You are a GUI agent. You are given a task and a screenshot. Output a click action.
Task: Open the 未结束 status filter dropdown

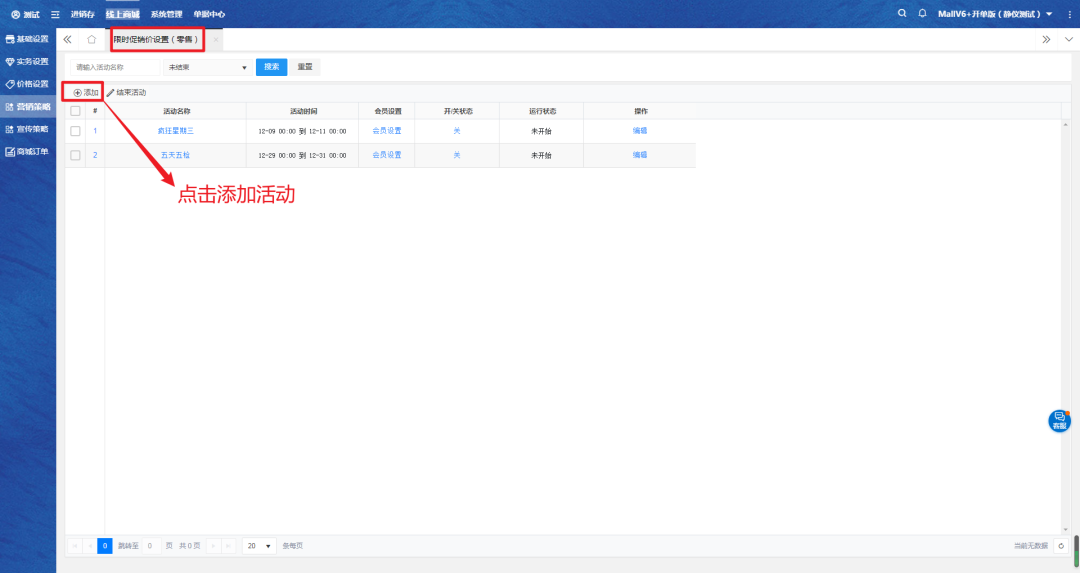pyautogui.click(x=207, y=67)
